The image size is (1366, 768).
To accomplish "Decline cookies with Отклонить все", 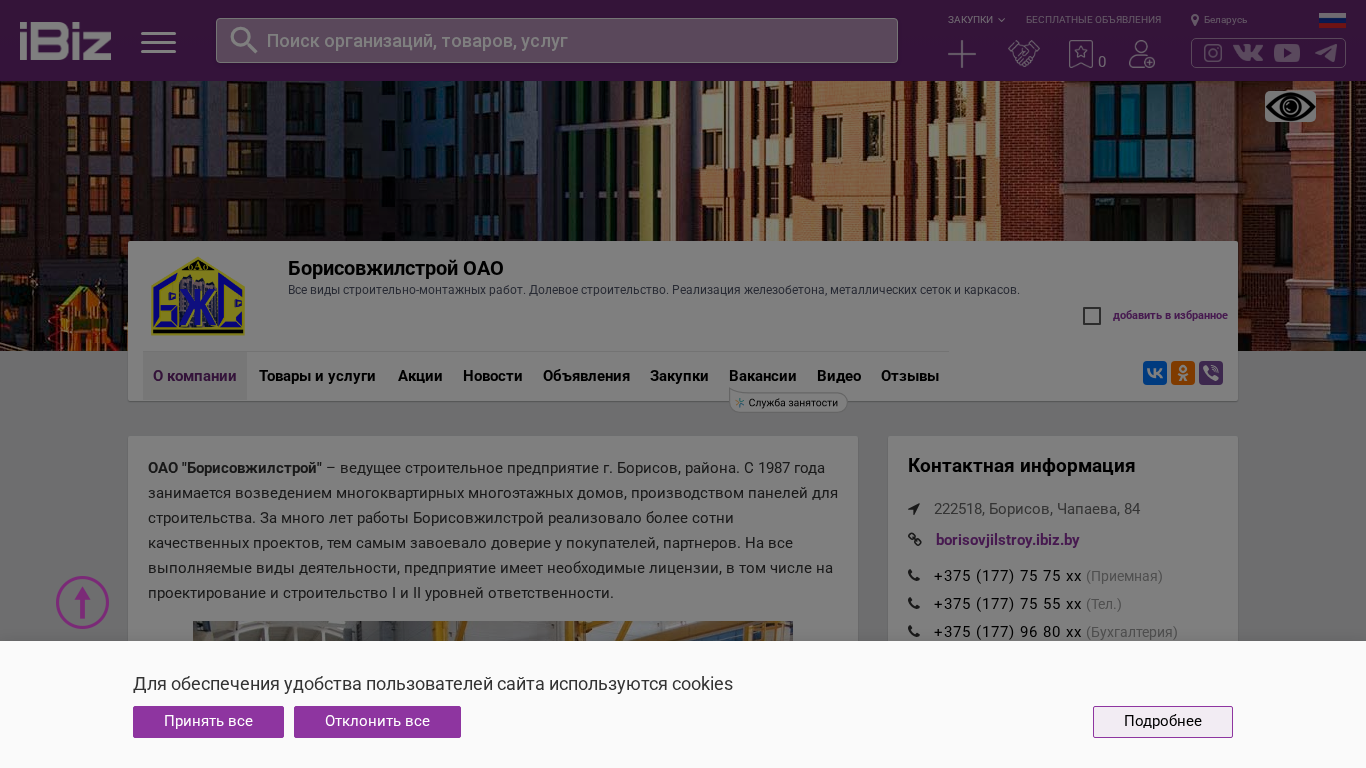I will (x=377, y=722).
